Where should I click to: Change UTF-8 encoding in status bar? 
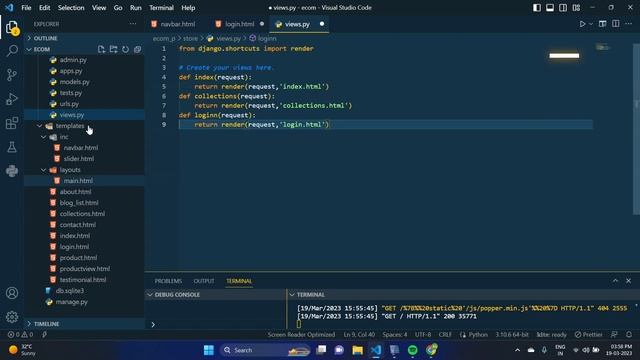(423, 335)
